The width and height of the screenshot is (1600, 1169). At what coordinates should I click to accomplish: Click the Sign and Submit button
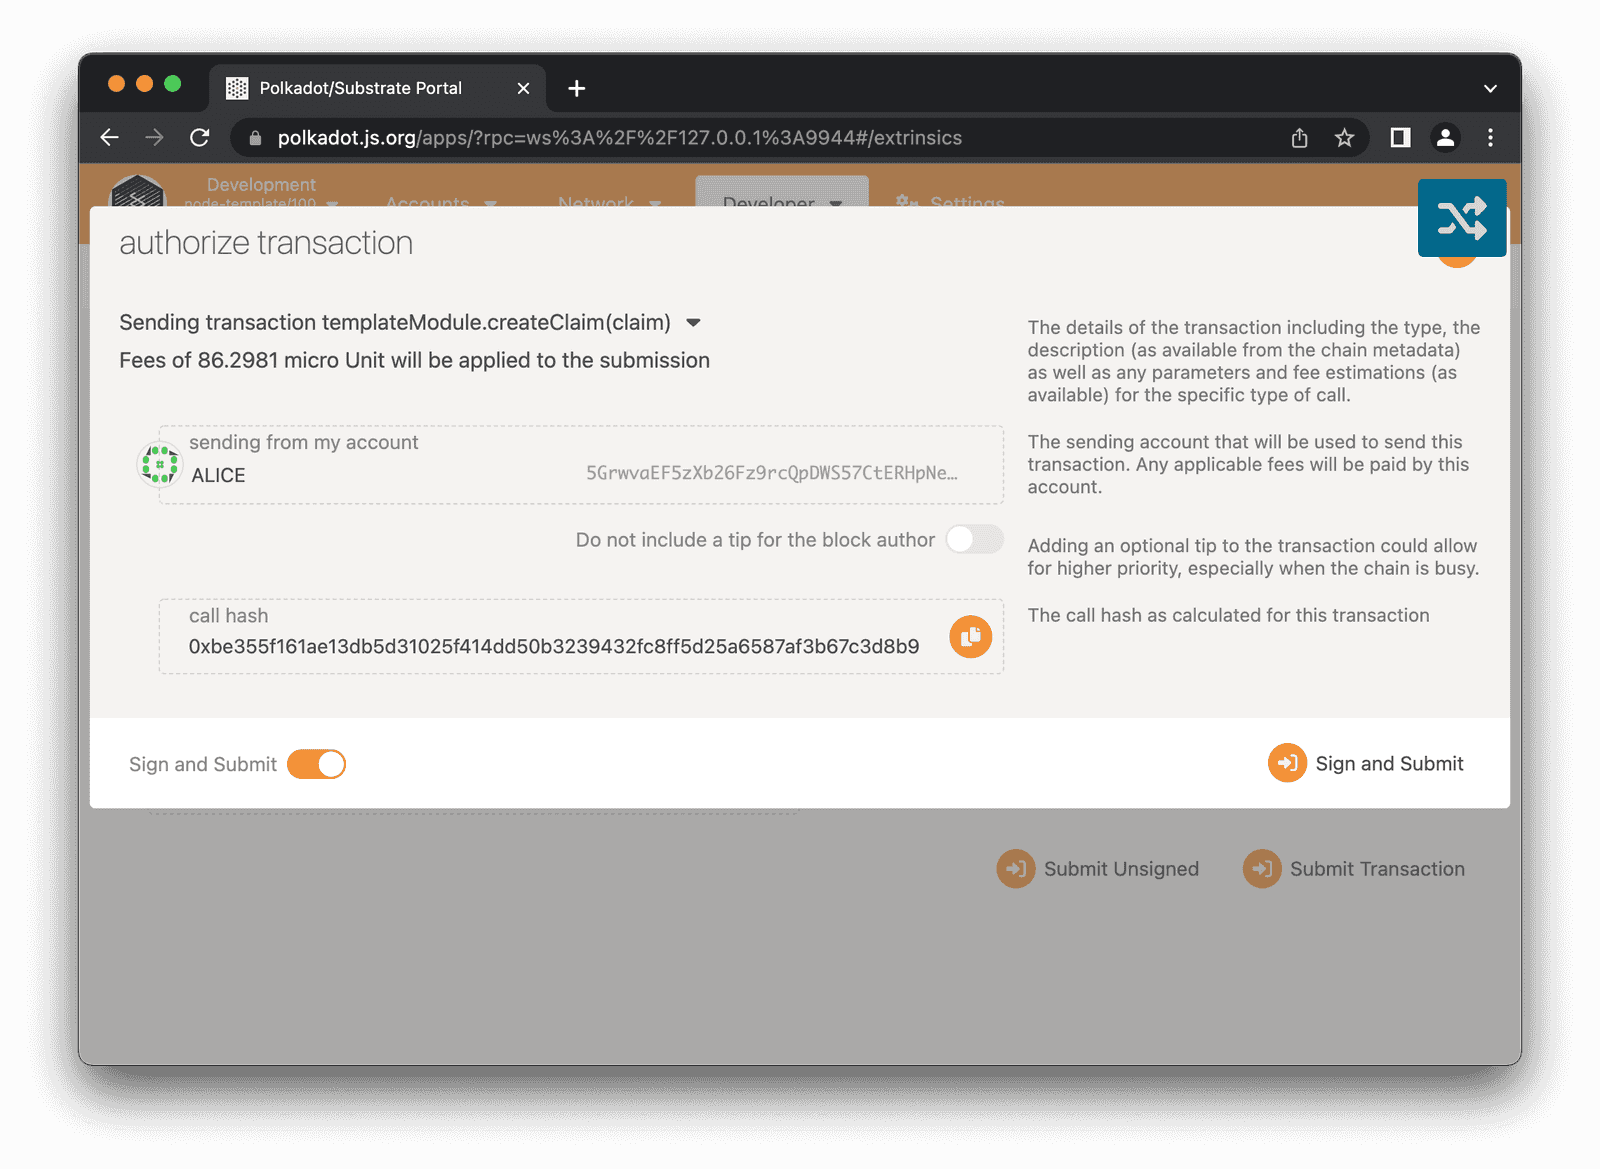(1366, 764)
